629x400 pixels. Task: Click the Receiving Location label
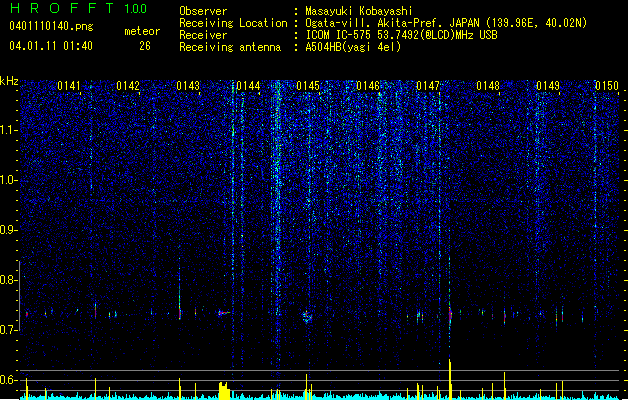pyautogui.click(x=233, y=23)
